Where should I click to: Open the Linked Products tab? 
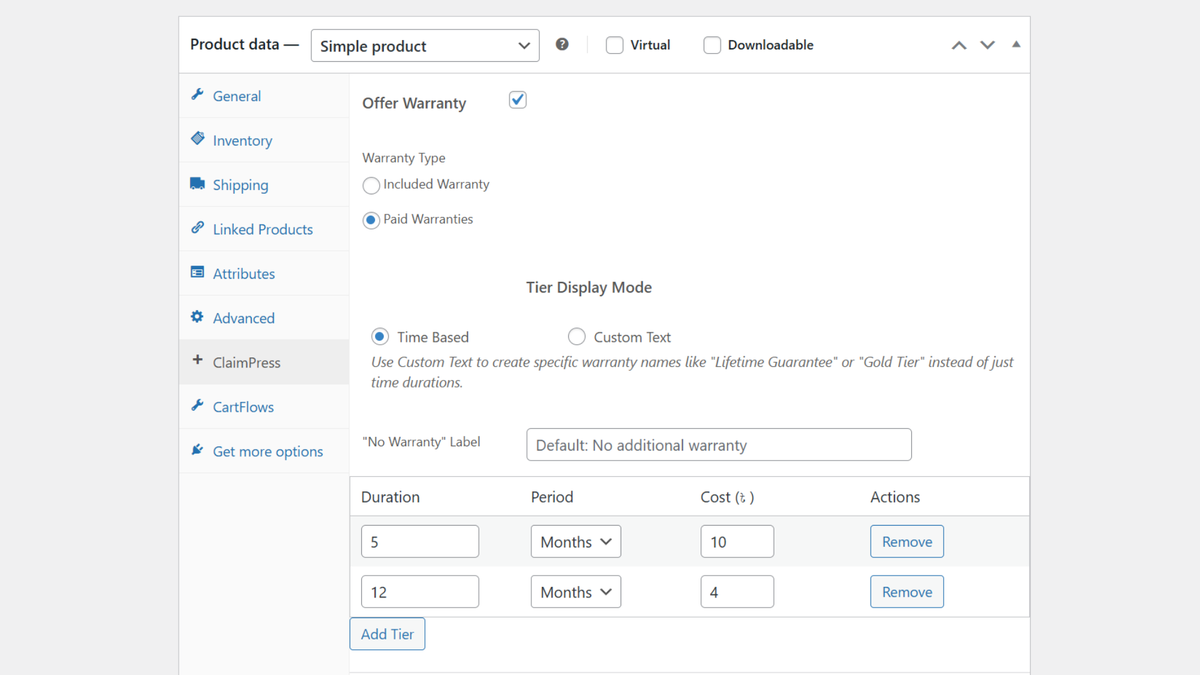(x=264, y=229)
